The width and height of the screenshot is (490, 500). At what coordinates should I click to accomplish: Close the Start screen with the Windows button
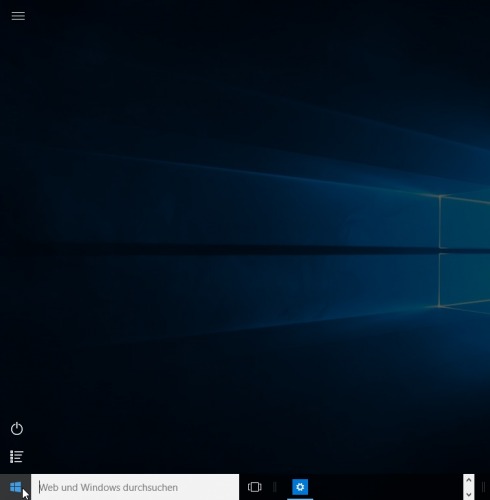[15, 487]
